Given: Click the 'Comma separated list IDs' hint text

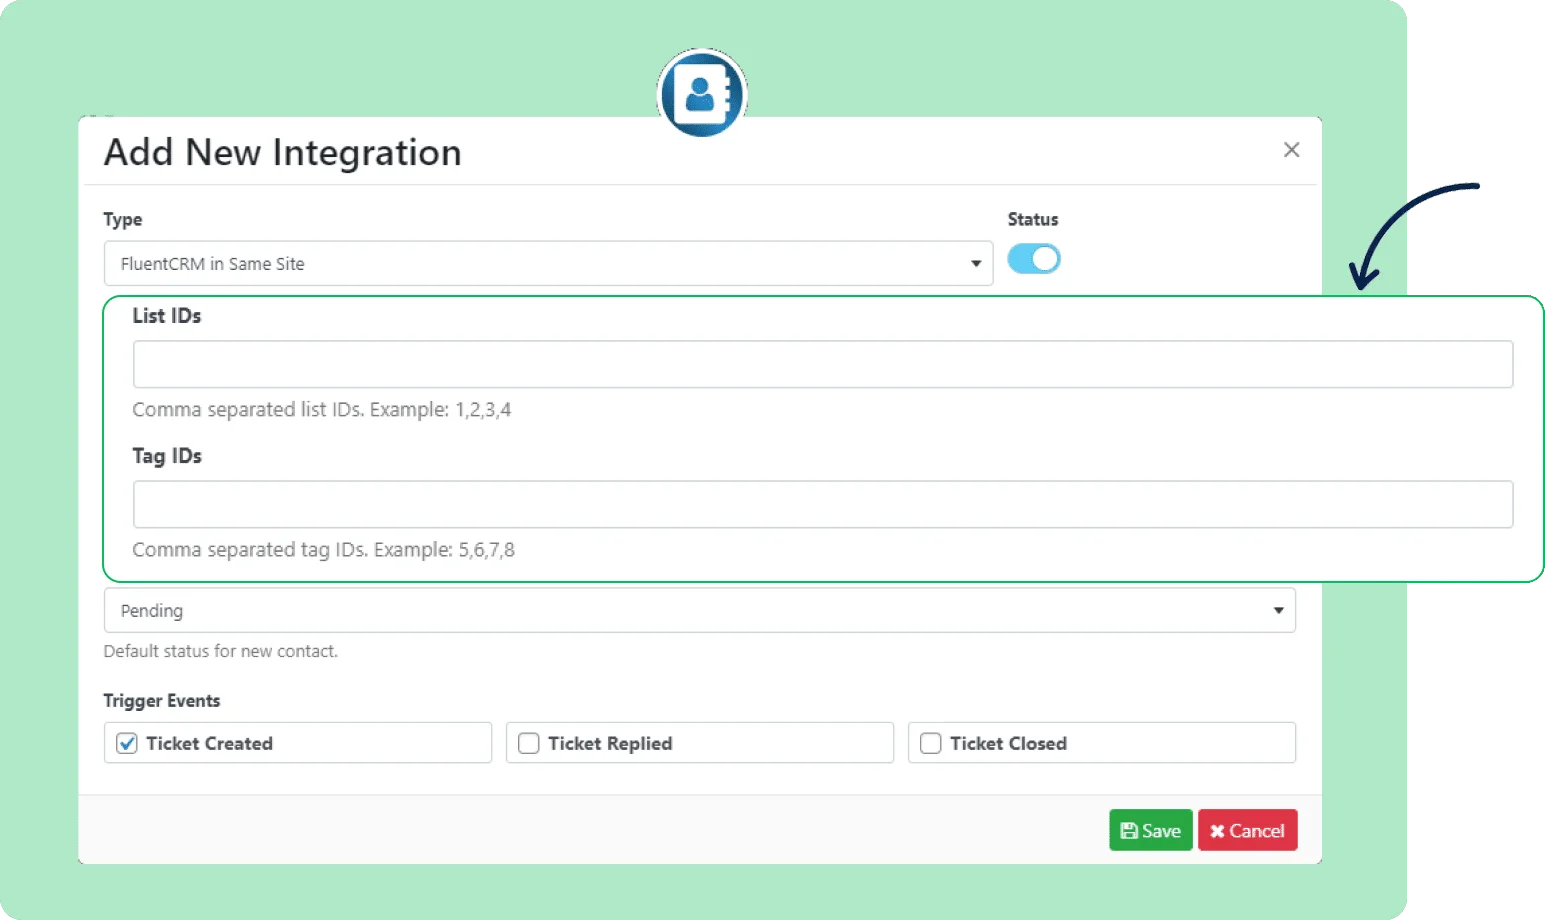Looking at the screenshot, I should [x=321, y=409].
